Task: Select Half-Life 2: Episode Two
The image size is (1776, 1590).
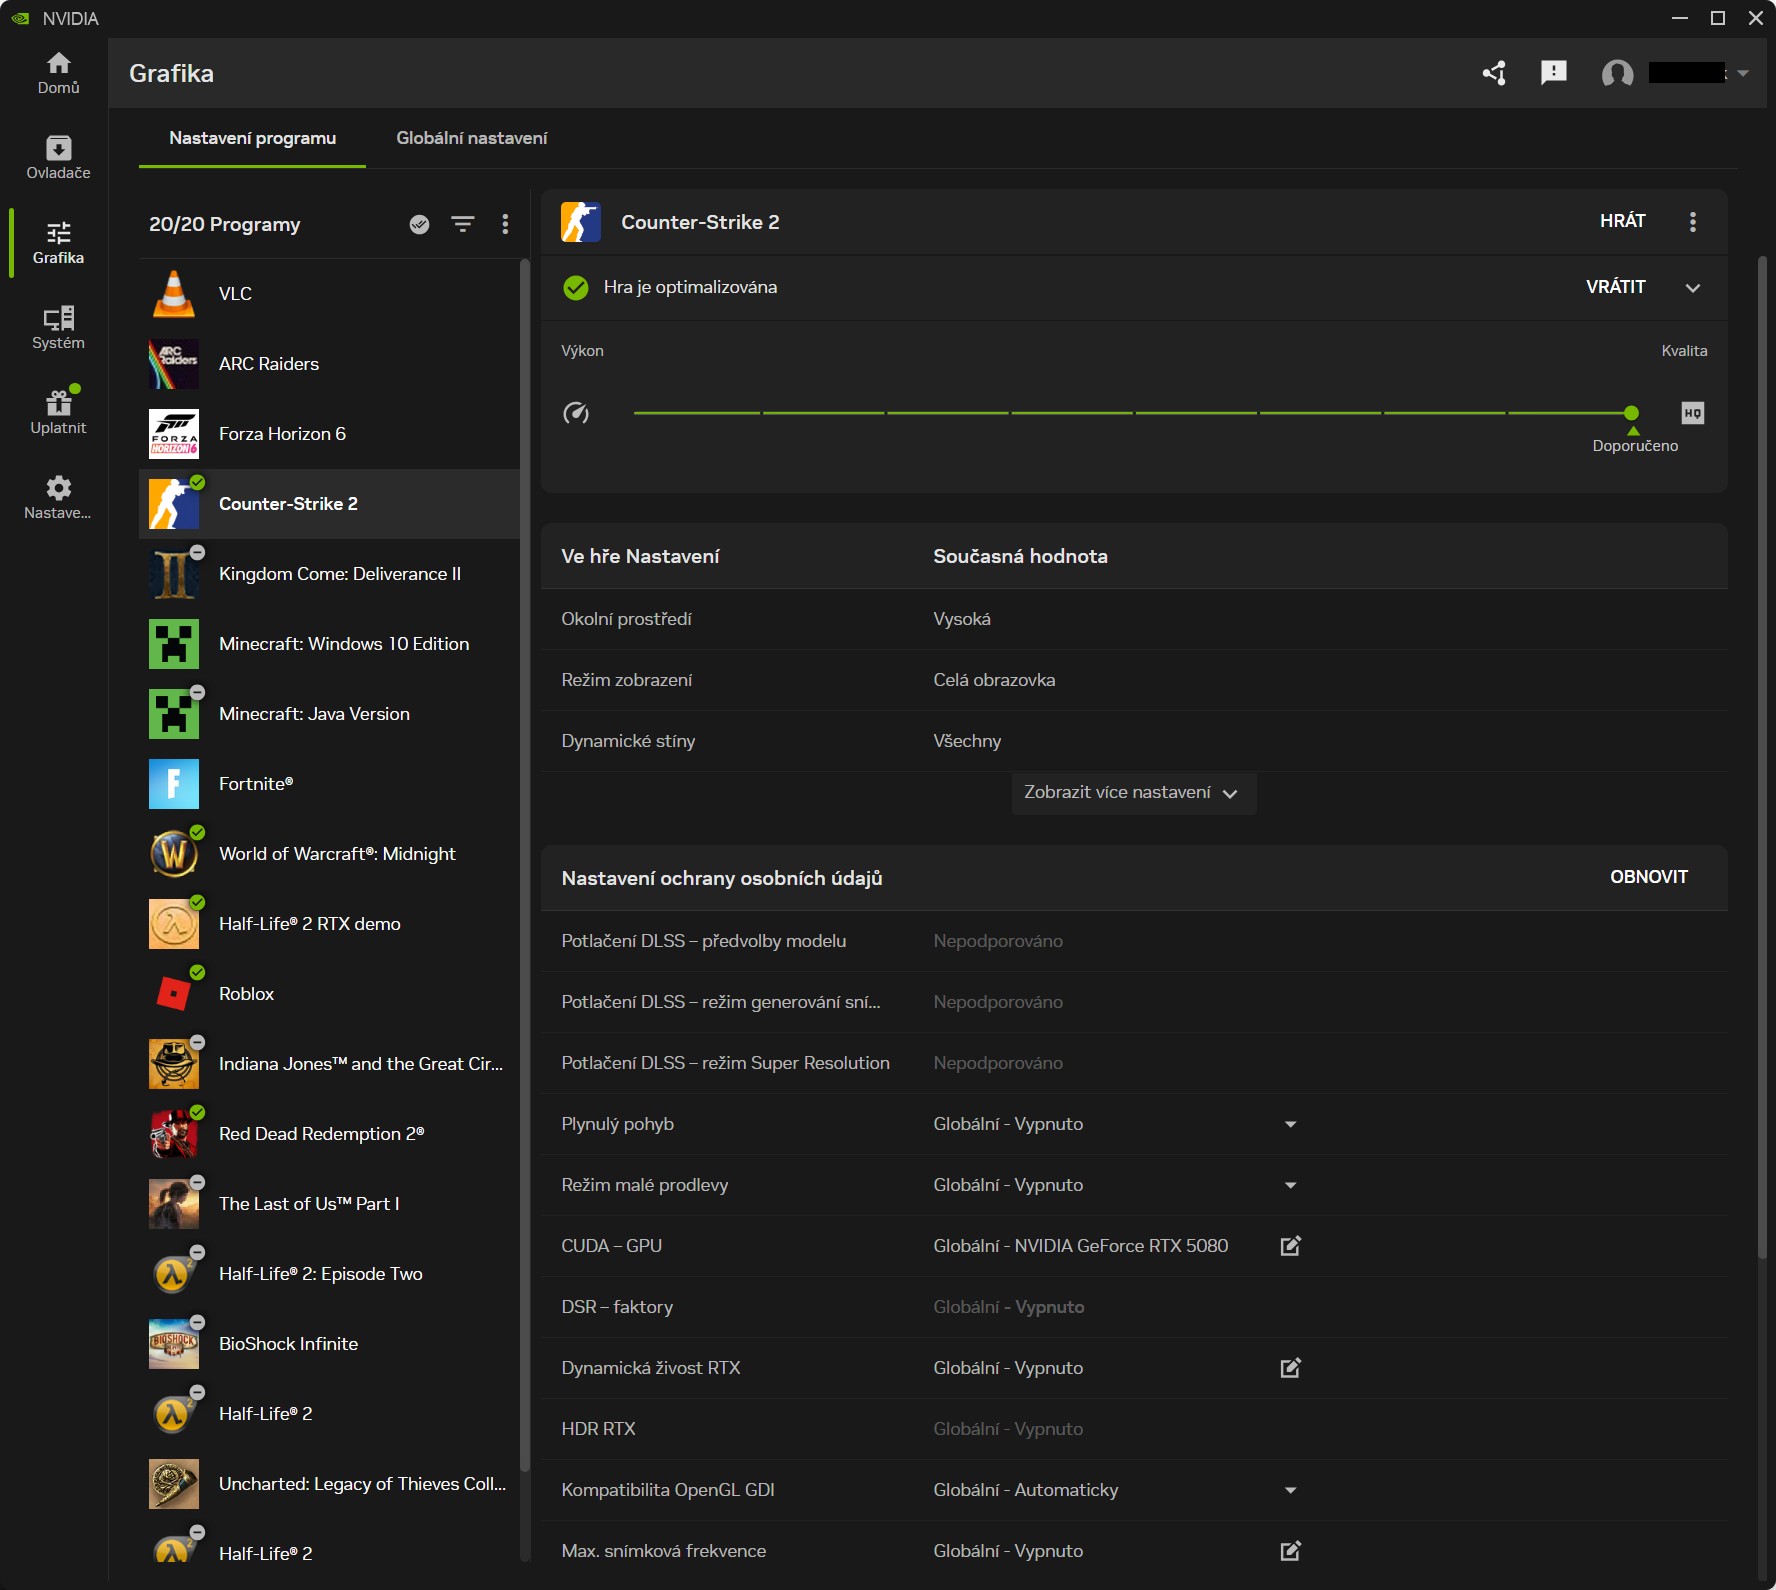Action: (329, 1274)
